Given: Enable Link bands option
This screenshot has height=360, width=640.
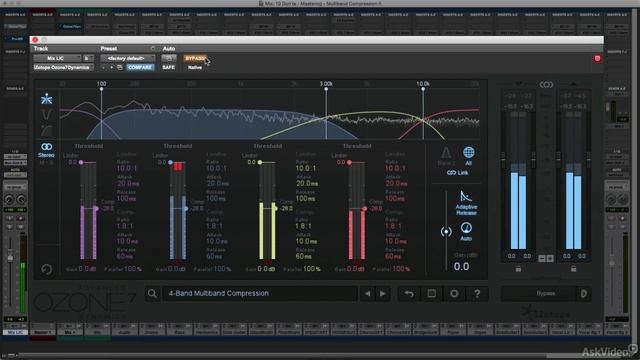Looking at the screenshot, I should (x=457, y=173).
